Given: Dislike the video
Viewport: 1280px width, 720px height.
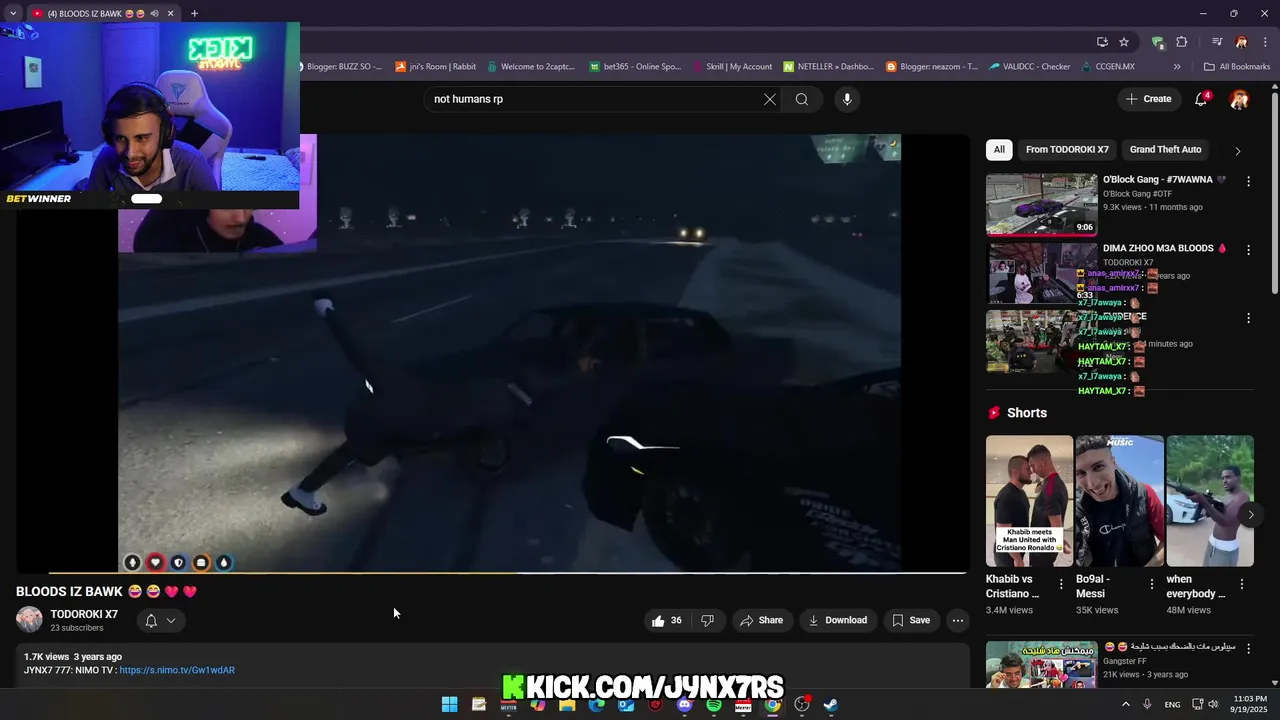Looking at the screenshot, I should click(707, 620).
